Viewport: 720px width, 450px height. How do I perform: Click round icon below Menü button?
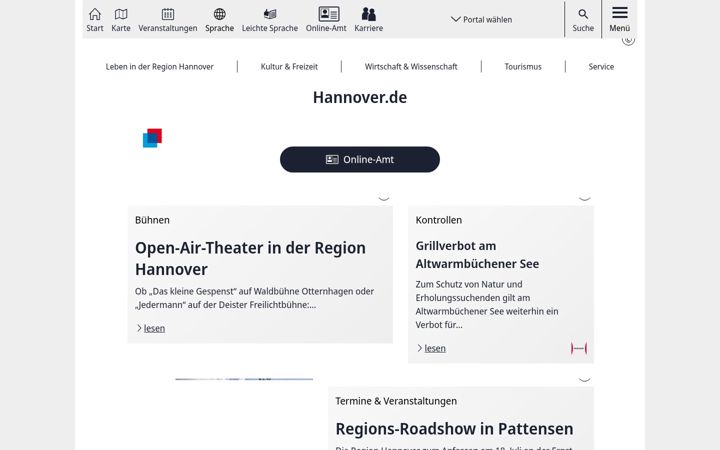[x=628, y=40]
